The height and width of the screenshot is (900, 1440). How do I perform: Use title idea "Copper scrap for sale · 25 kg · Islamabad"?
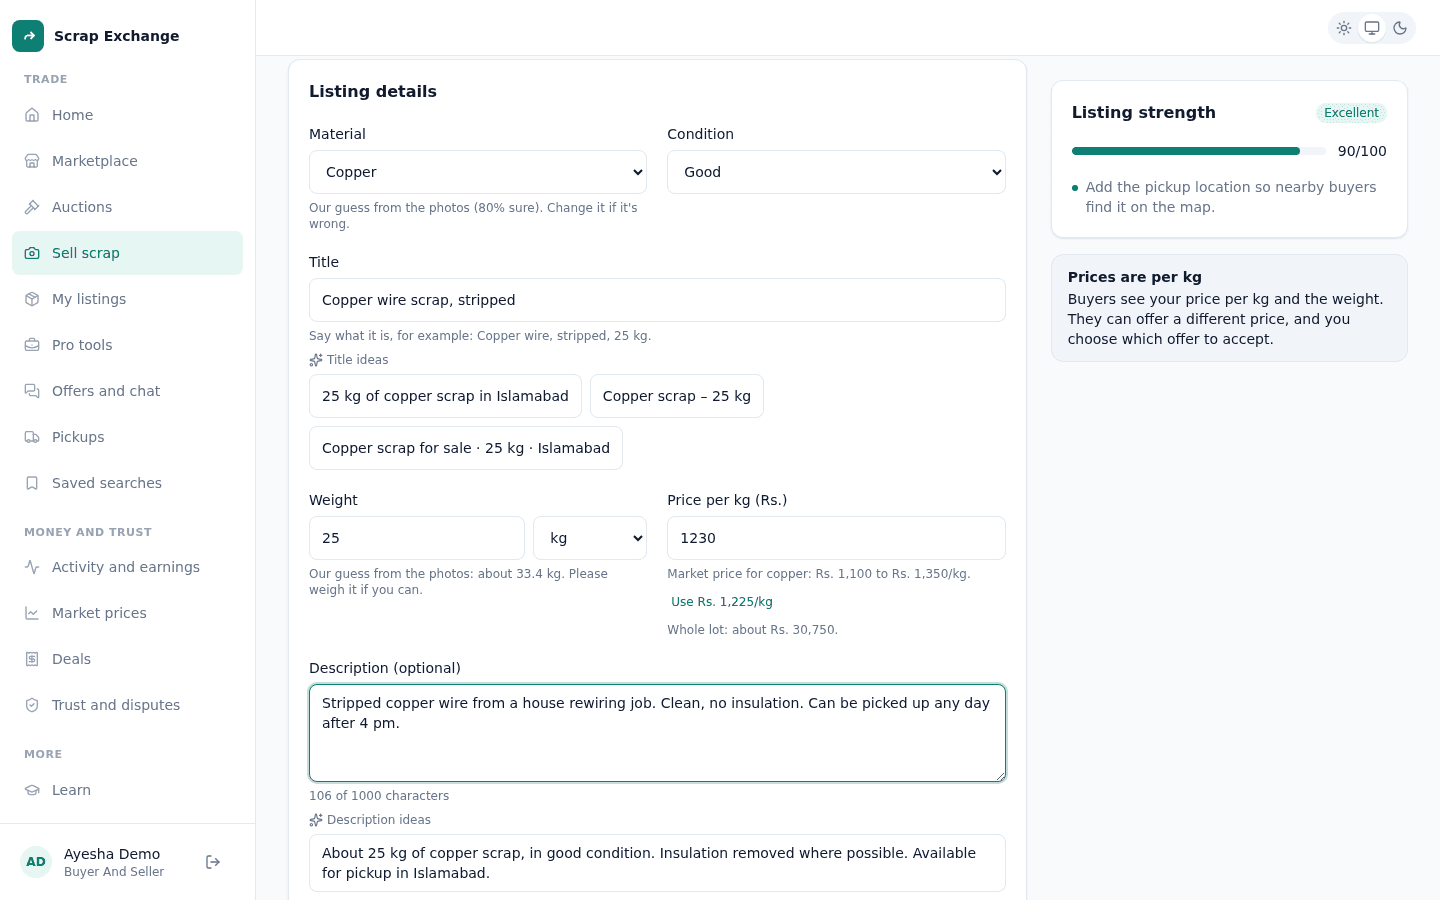coord(466,448)
